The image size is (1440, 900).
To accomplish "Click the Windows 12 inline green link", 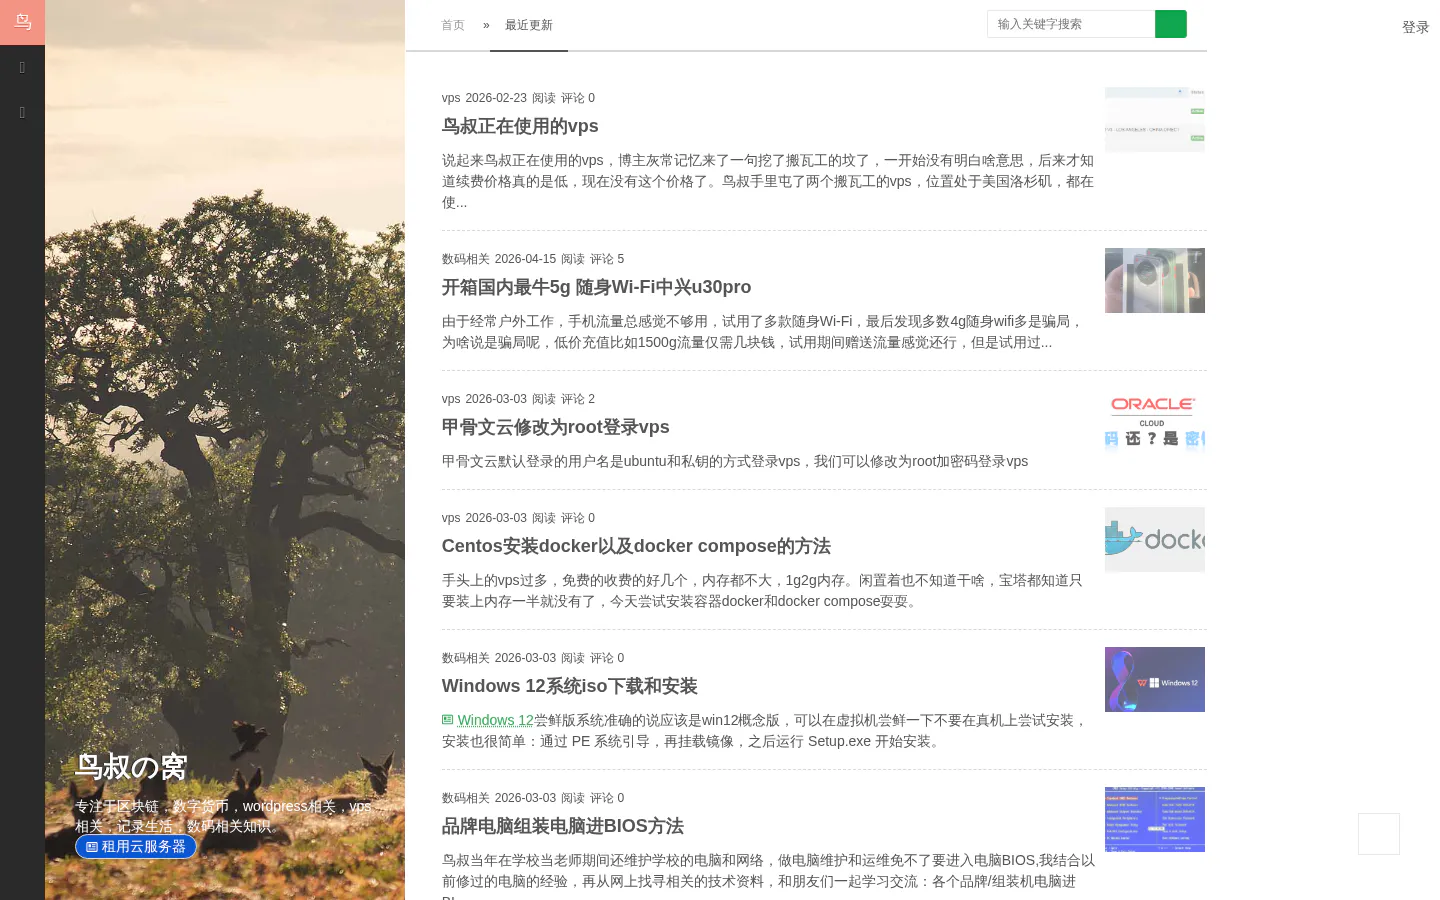I will coord(496,720).
